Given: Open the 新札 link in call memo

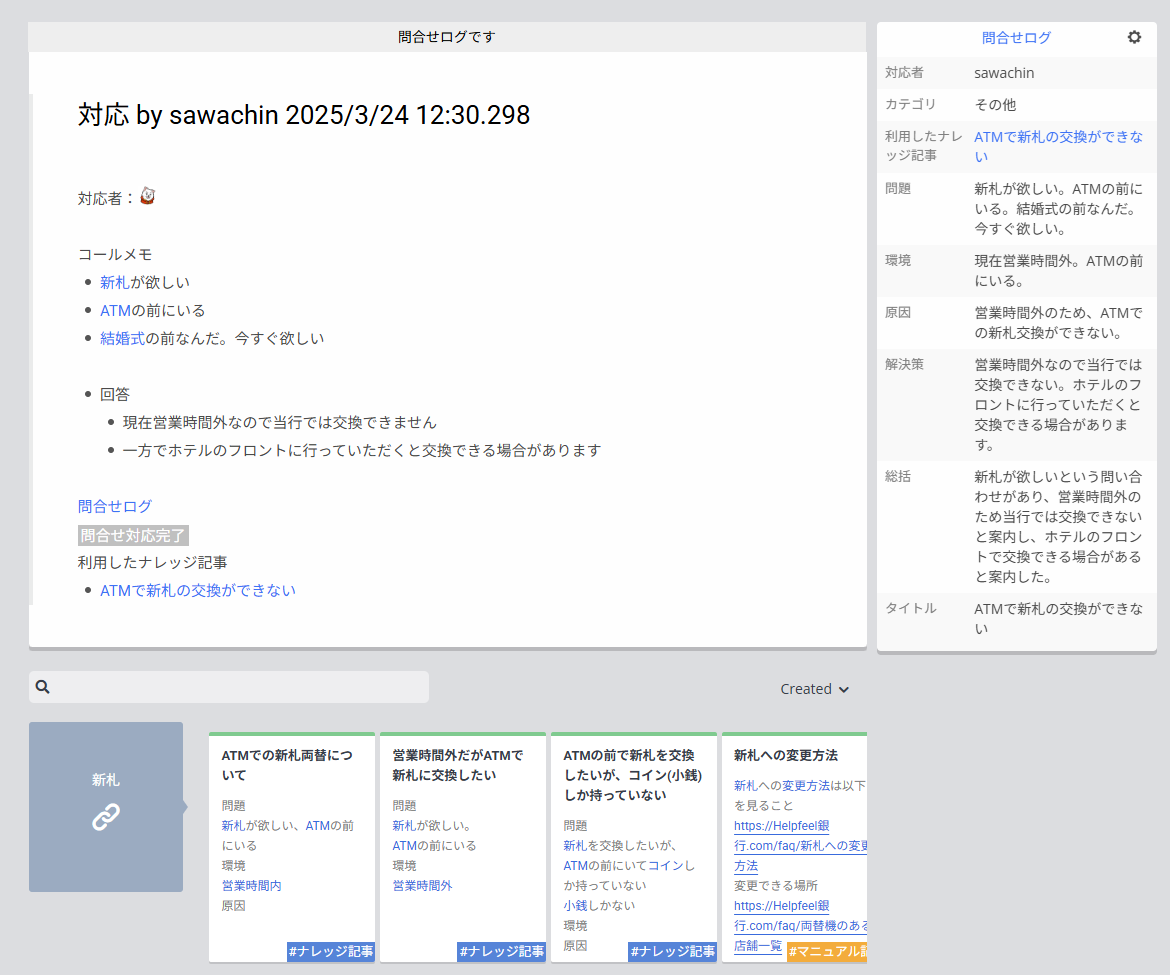Looking at the screenshot, I should (x=115, y=282).
